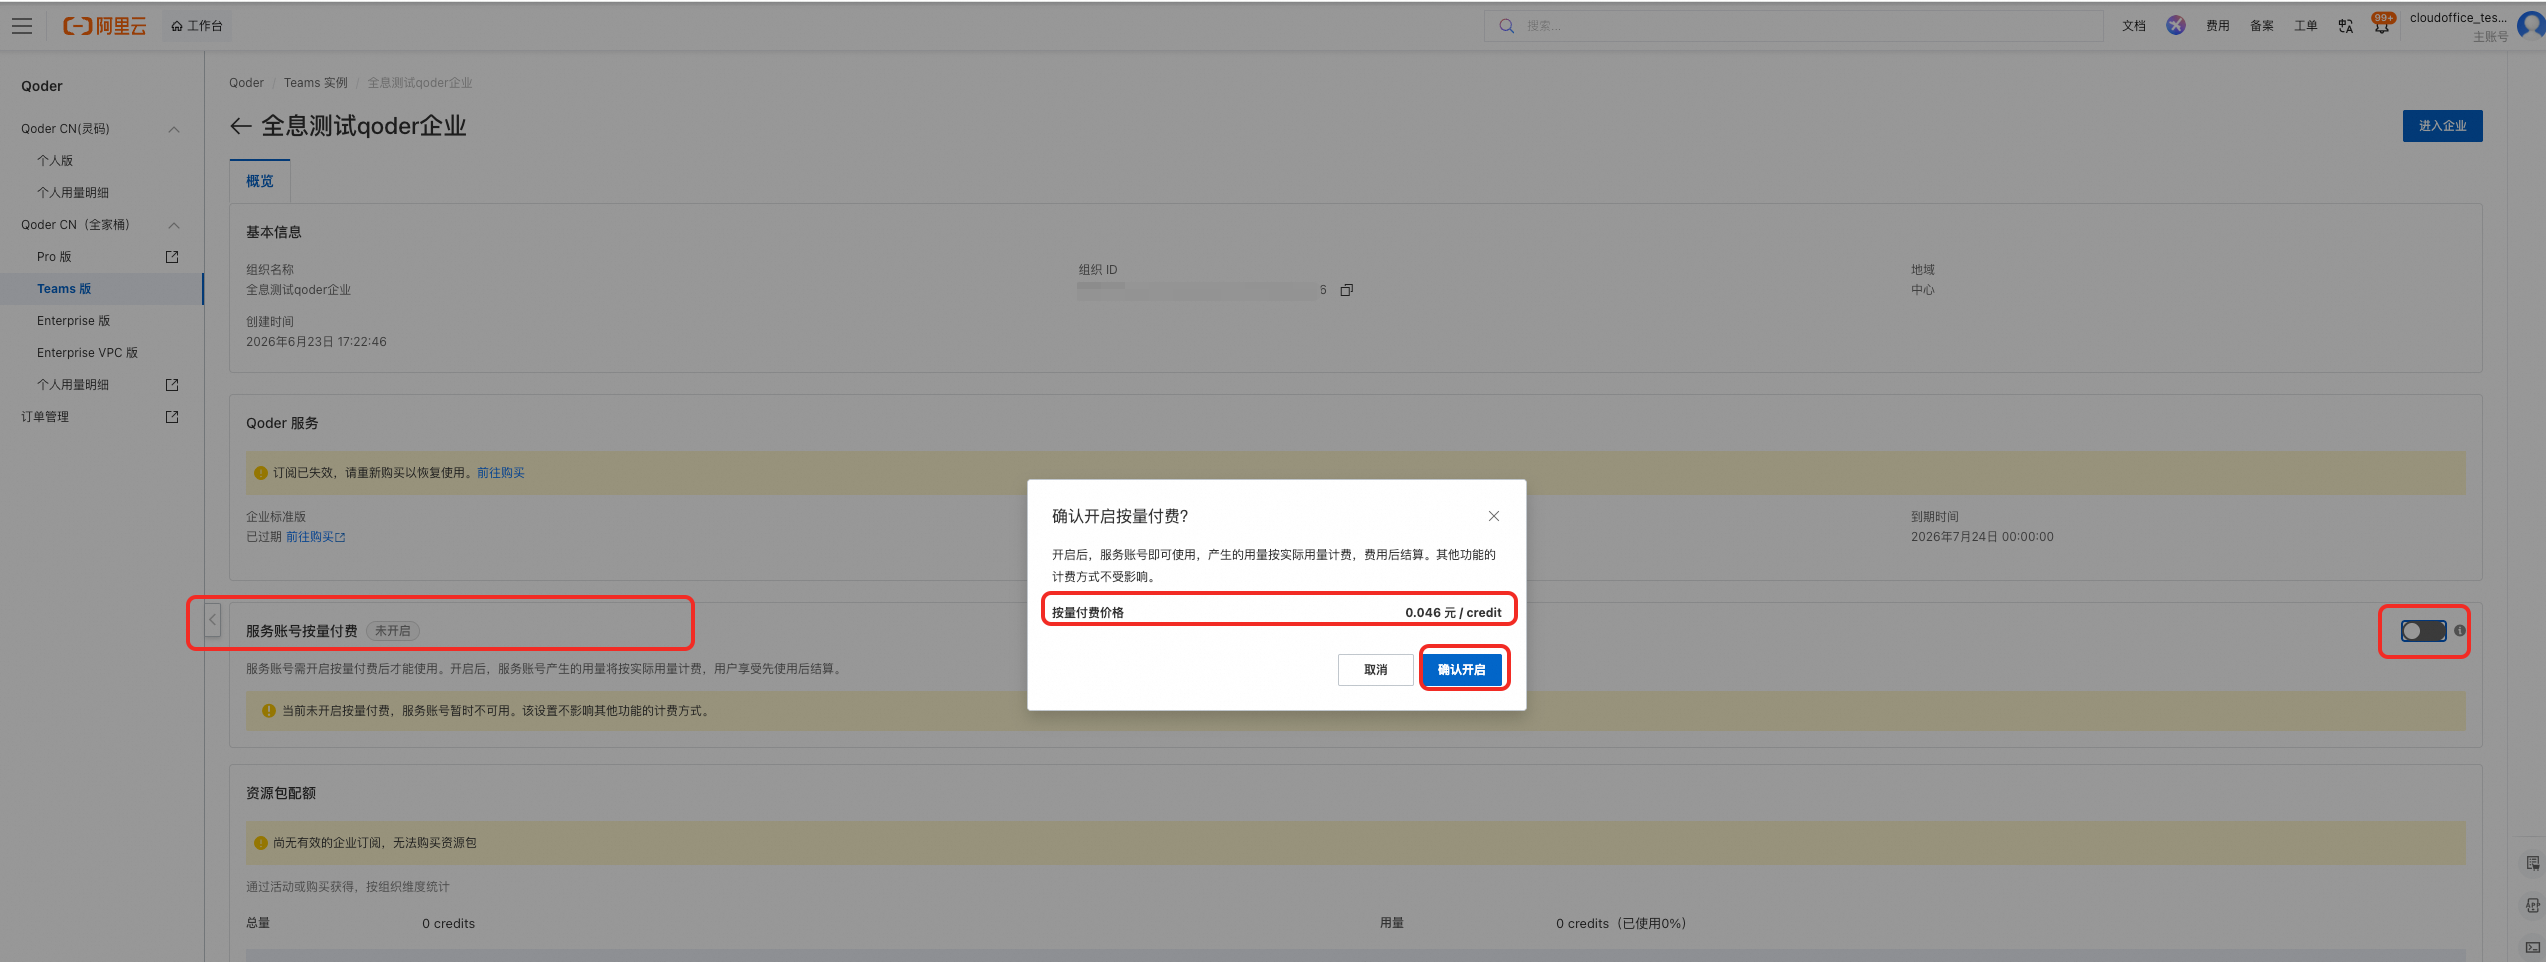This screenshot has width=2546, height=962.
Task: Go back with the arrow beside 全息测试qoder企业
Action: pos(240,126)
